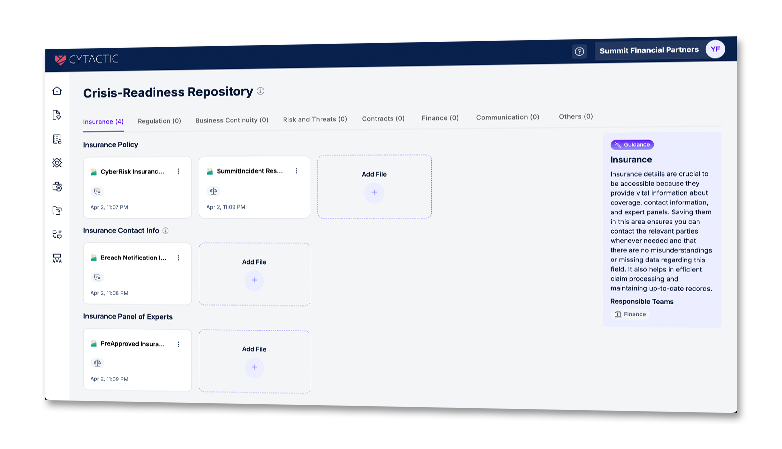
Task: Open the SummitIncident Res file's three-dot menu
Action: pos(296,171)
